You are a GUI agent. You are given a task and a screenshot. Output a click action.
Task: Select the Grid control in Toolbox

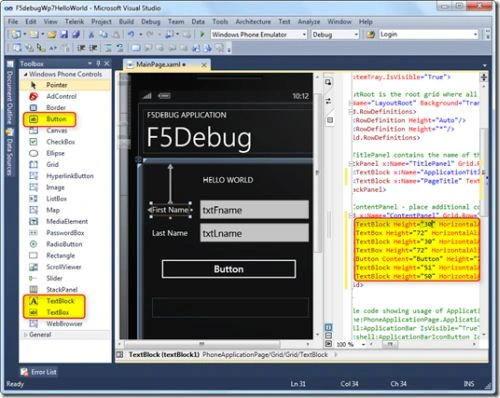tap(65, 165)
